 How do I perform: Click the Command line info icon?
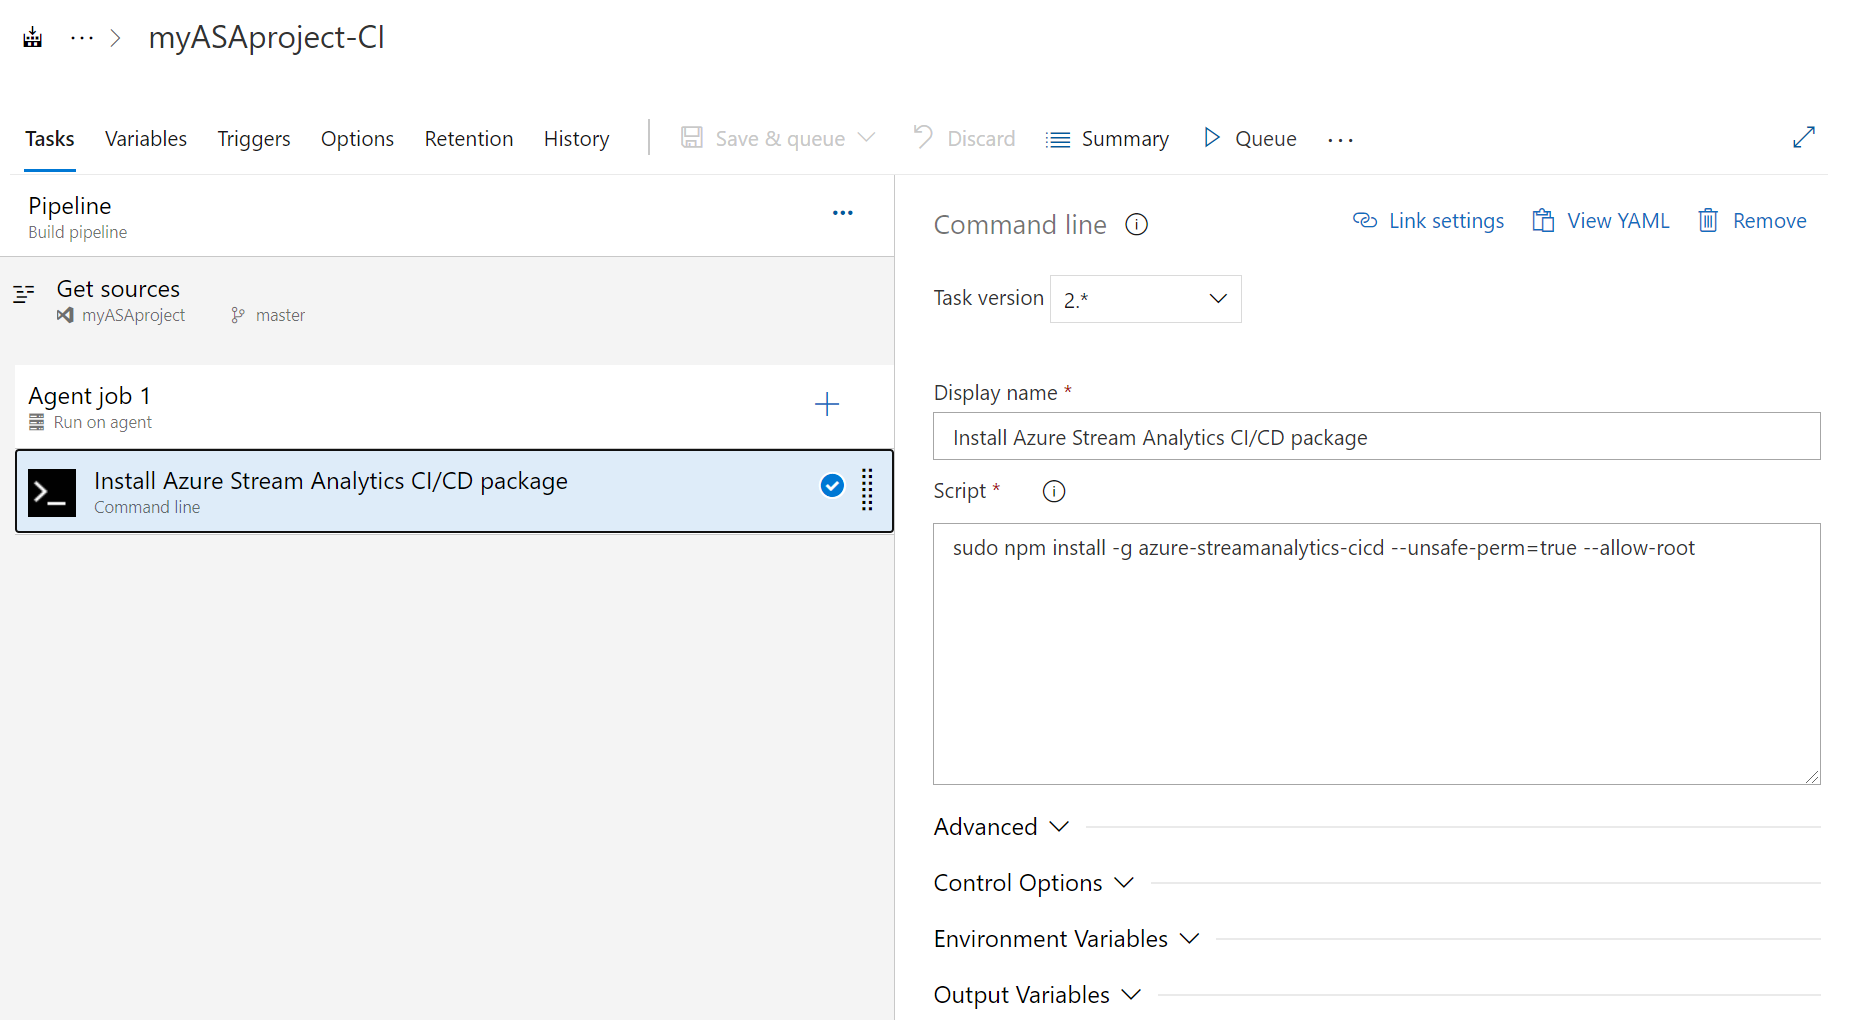[x=1136, y=225]
